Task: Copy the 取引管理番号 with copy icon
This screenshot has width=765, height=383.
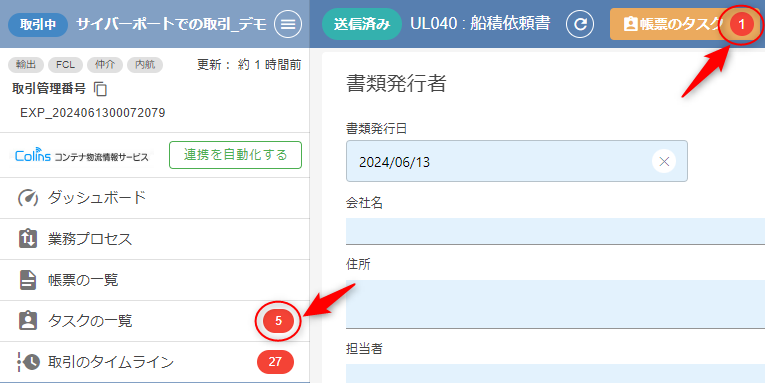Action: [100, 89]
